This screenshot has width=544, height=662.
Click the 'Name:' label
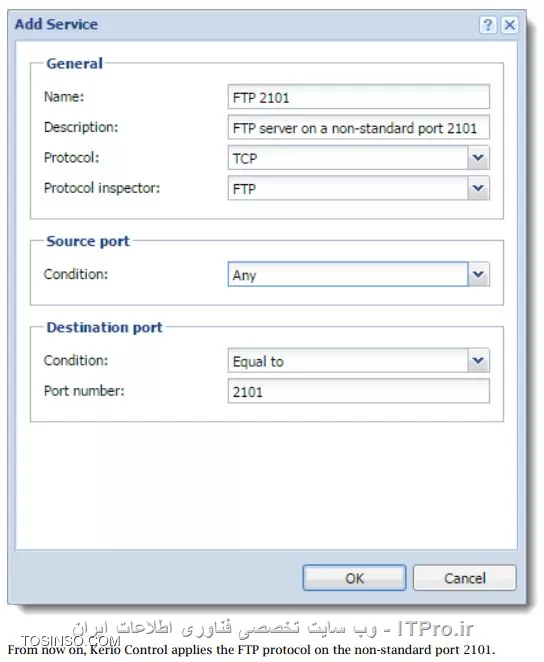pos(64,97)
